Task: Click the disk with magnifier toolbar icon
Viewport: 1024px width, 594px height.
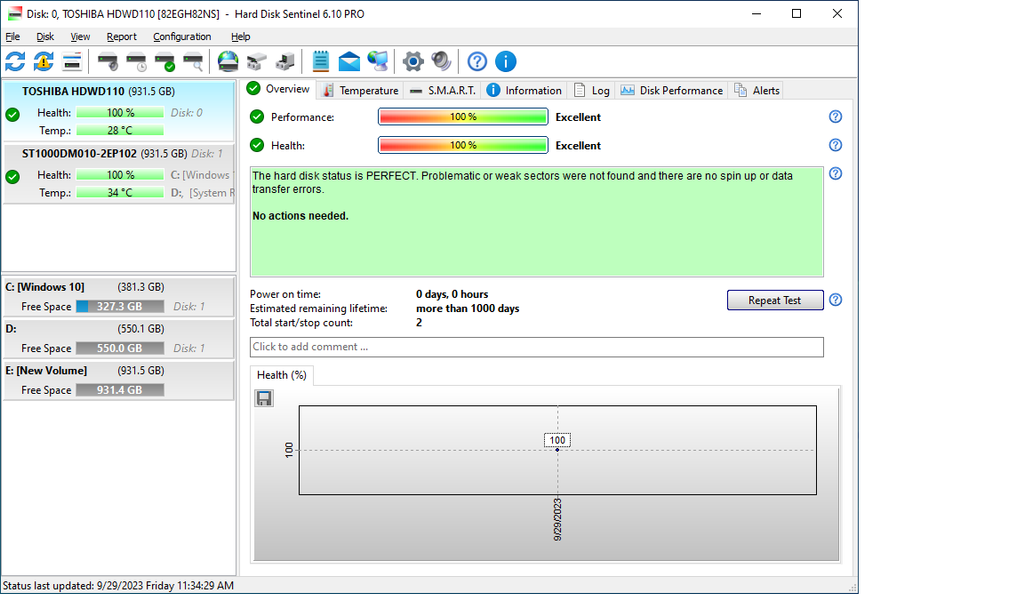Action: click(193, 62)
